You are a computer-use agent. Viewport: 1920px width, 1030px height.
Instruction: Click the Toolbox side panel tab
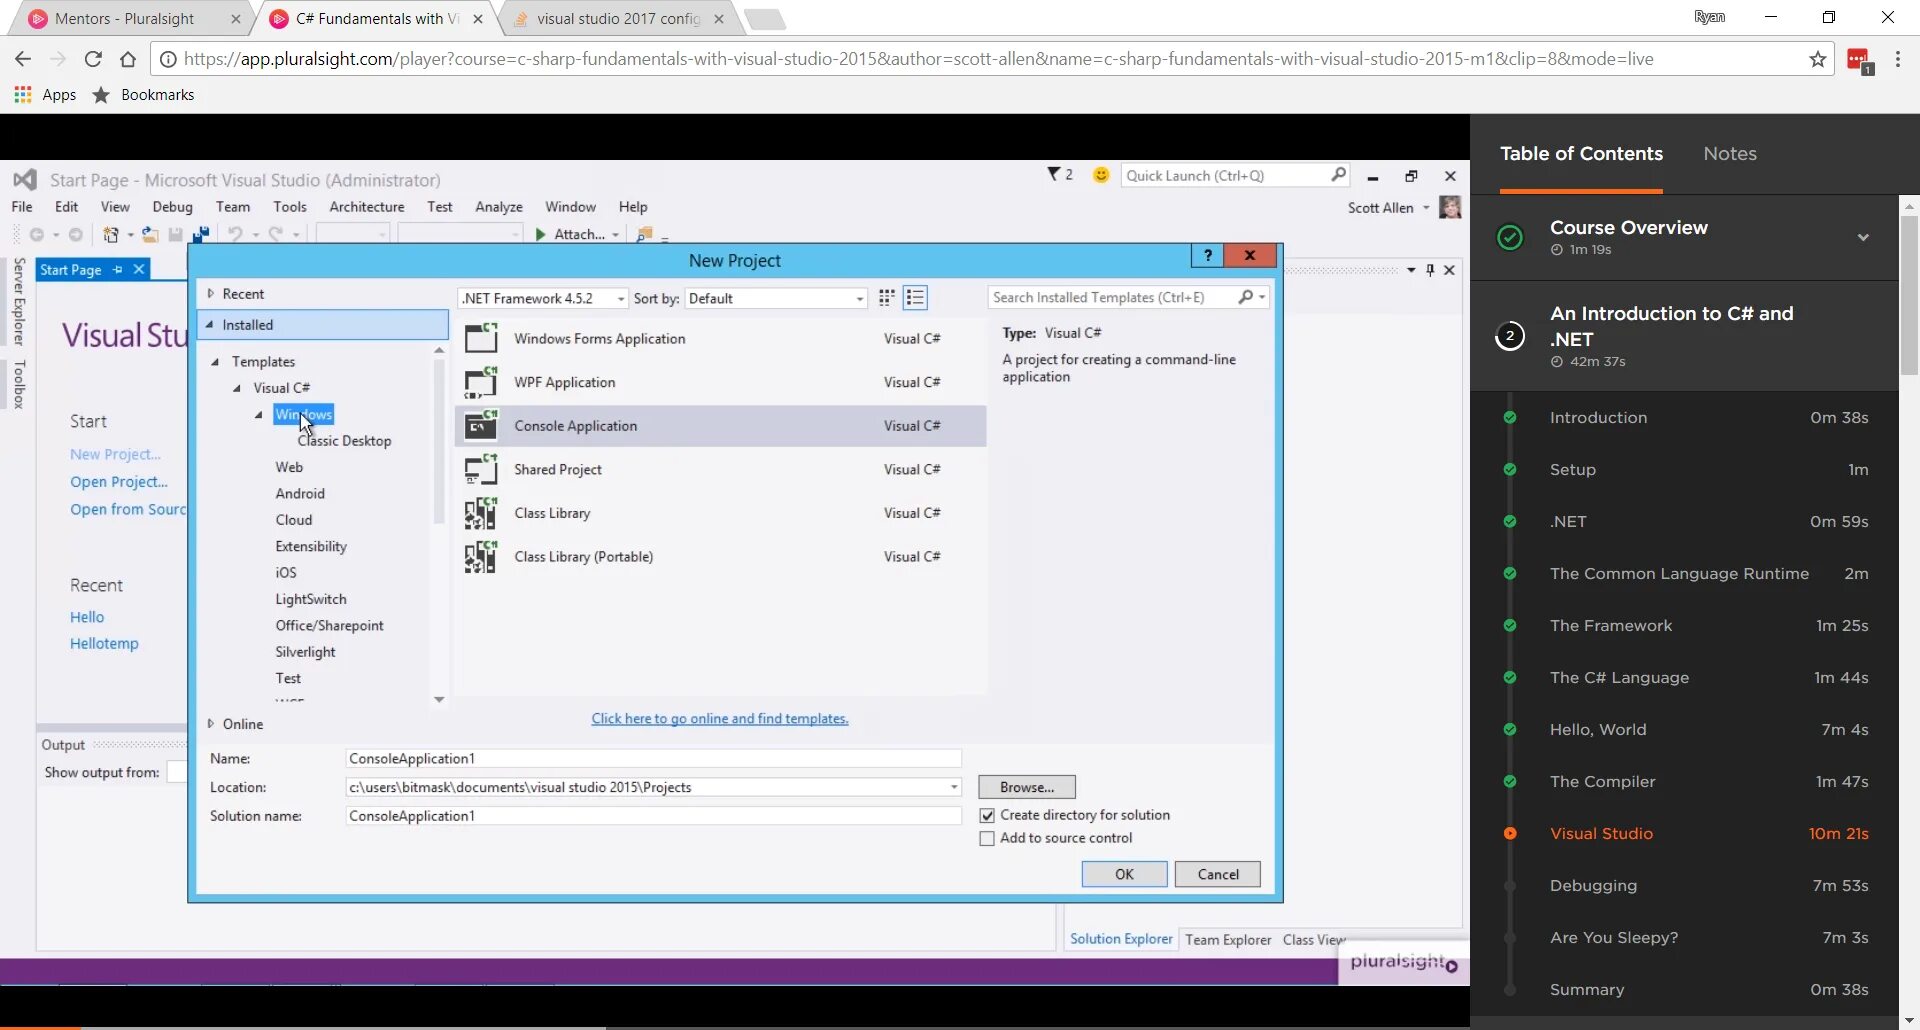(19, 384)
